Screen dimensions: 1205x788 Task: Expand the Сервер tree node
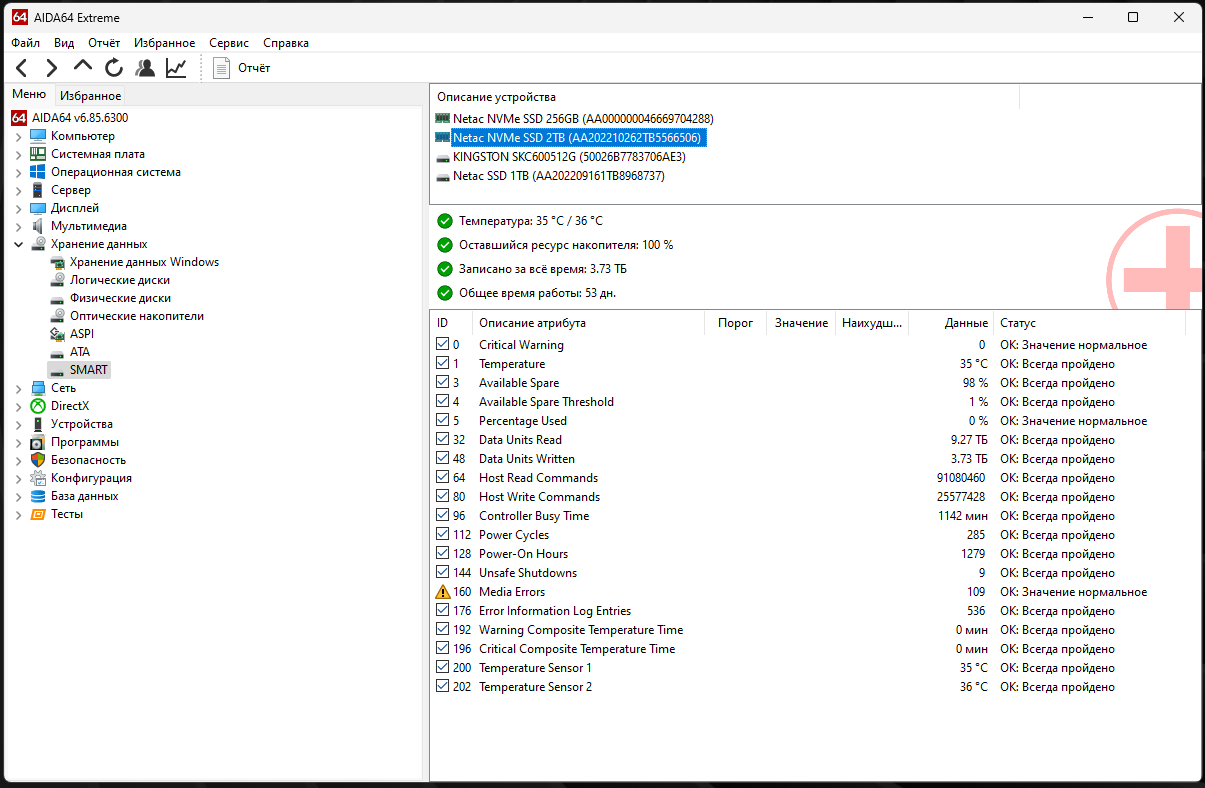click(x=18, y=190)
